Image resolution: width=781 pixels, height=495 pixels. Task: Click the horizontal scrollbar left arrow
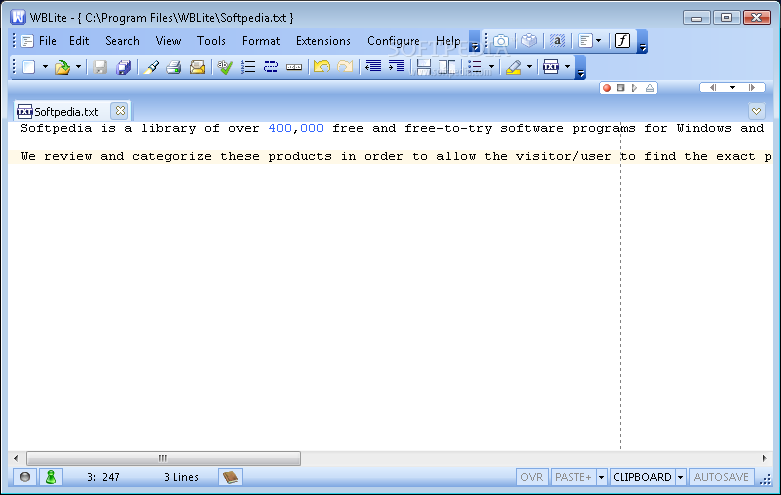(16, 458)
